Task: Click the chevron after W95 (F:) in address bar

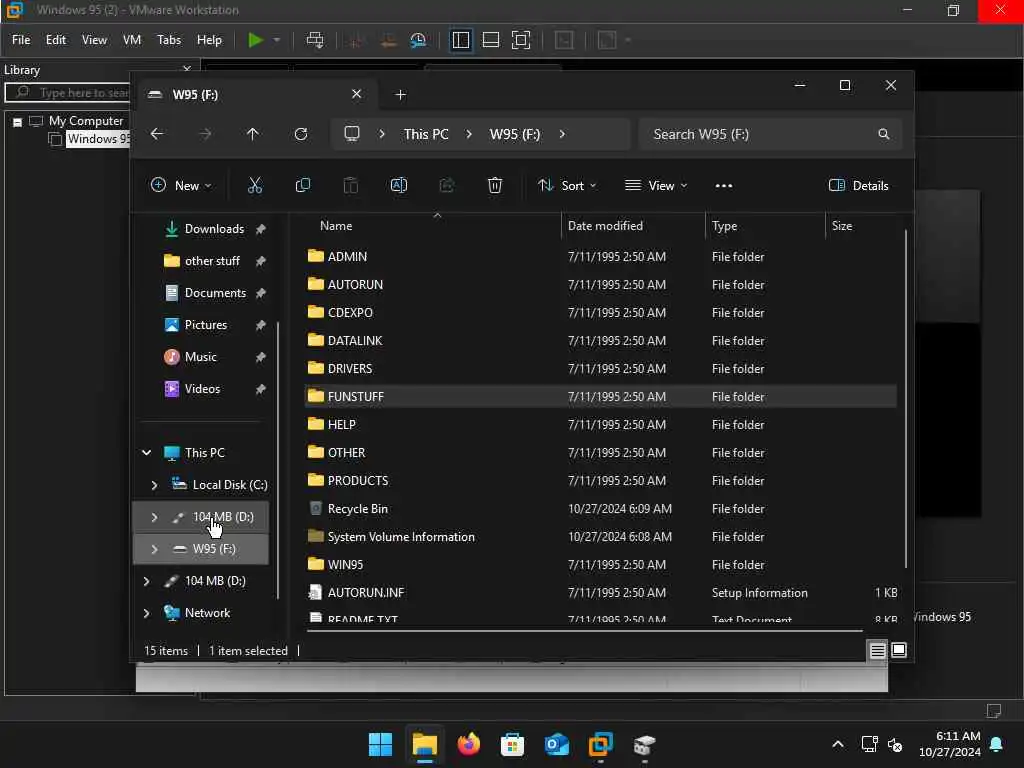Action: coord(562,134)
